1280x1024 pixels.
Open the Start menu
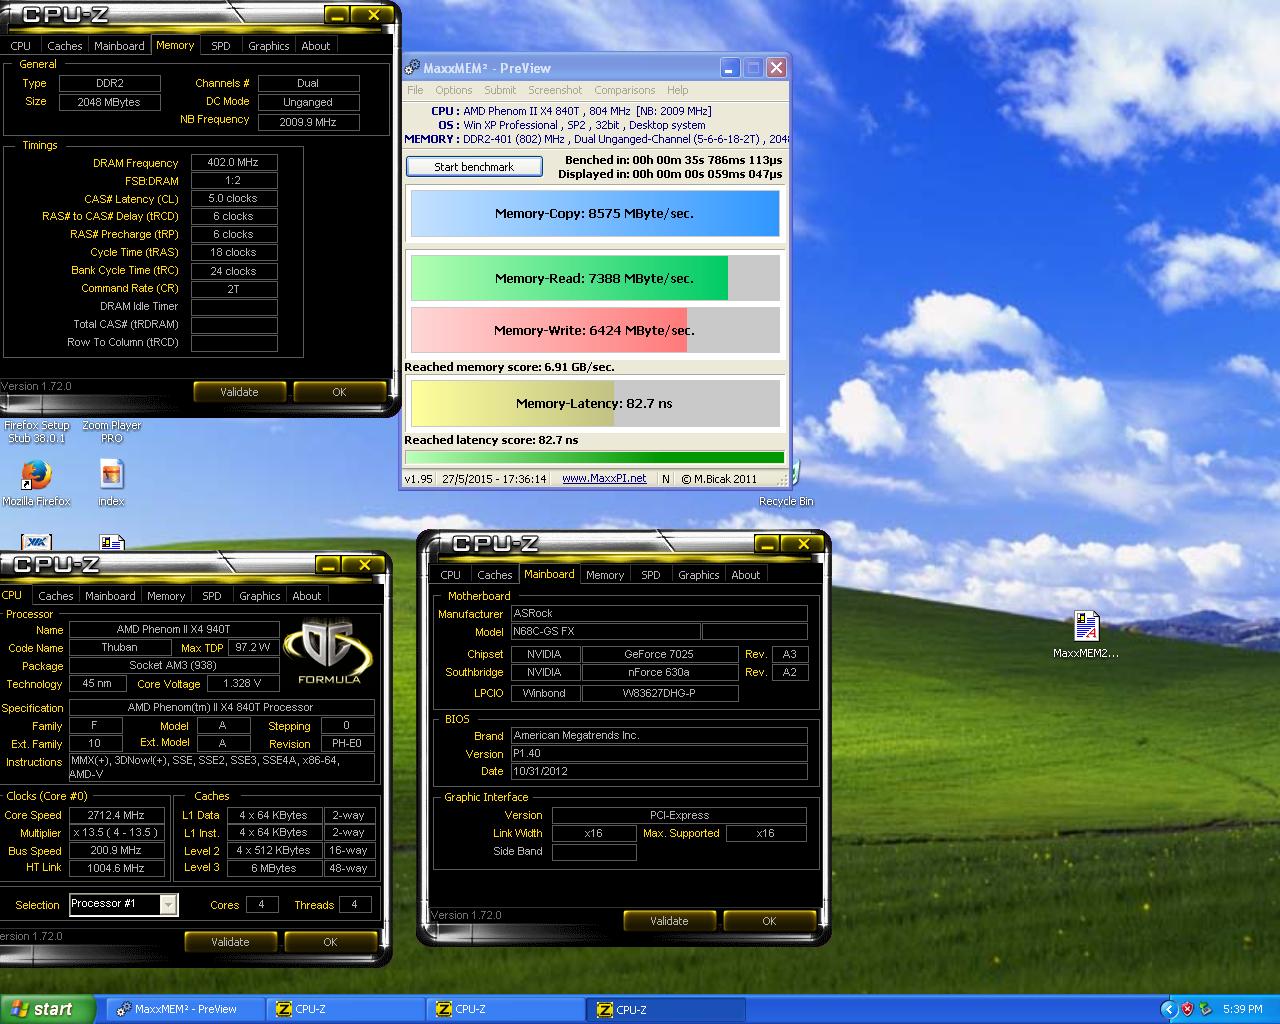[x=47, y=1009]
